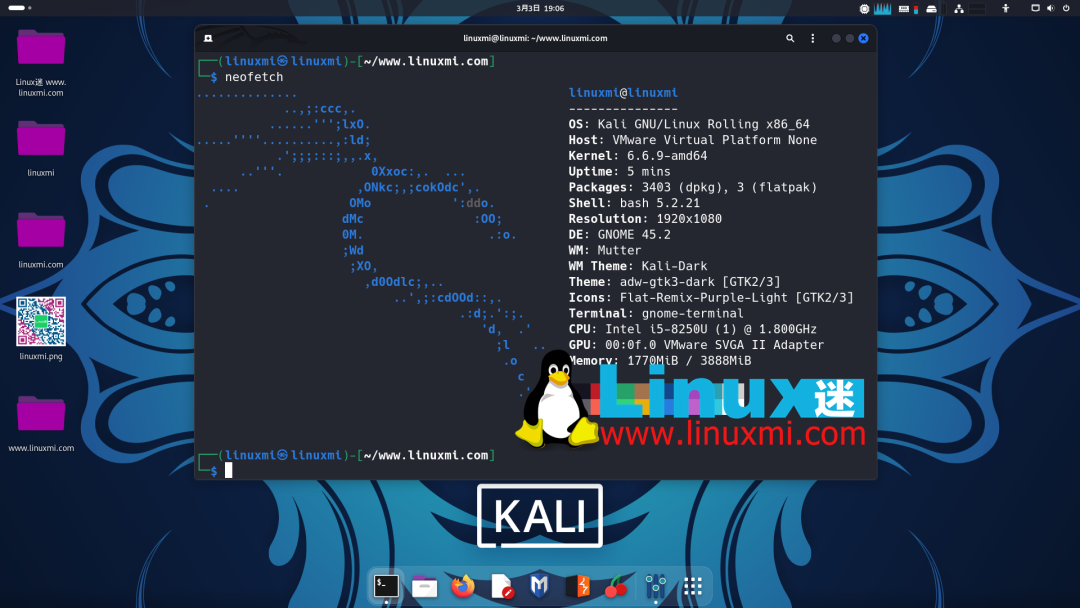
Task: Click the 'Theme: adw-gtk3-dark' line
Action: click(674, 282)
